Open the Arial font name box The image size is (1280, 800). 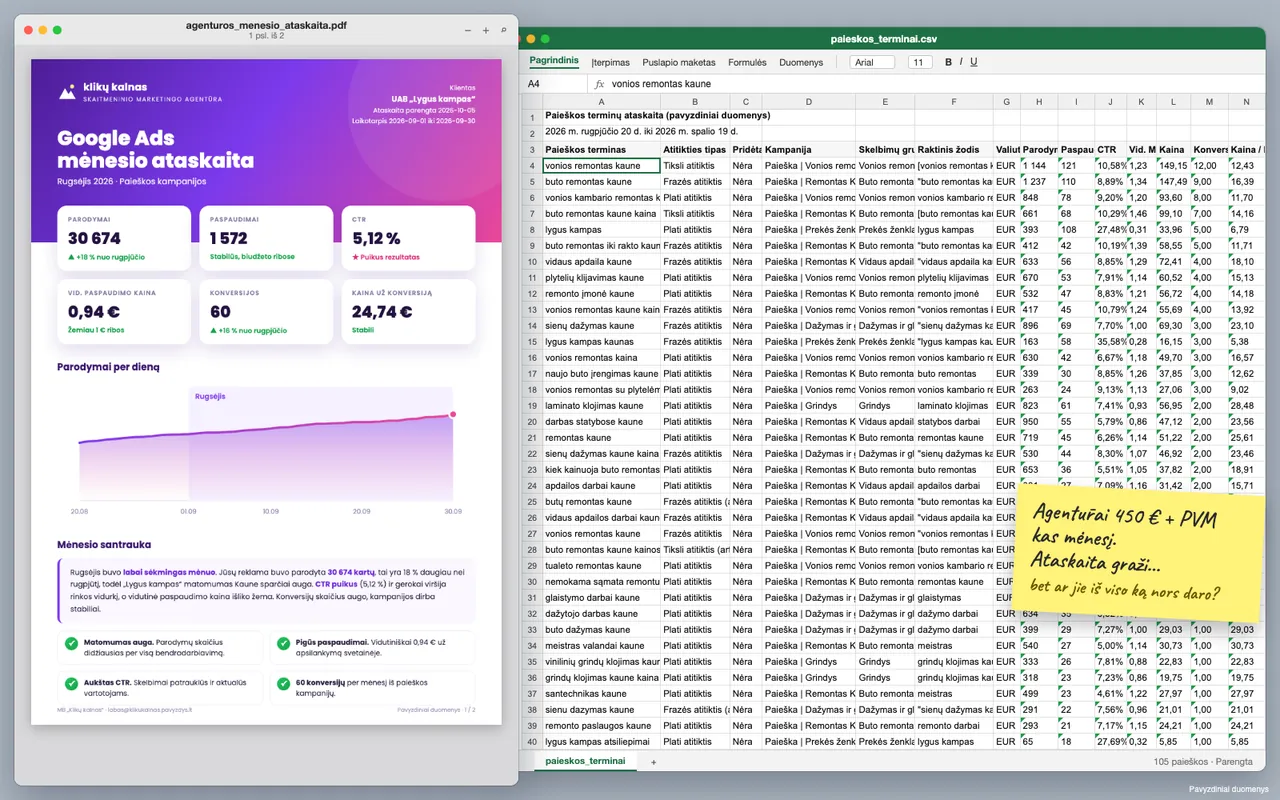(x=872, y=62)
